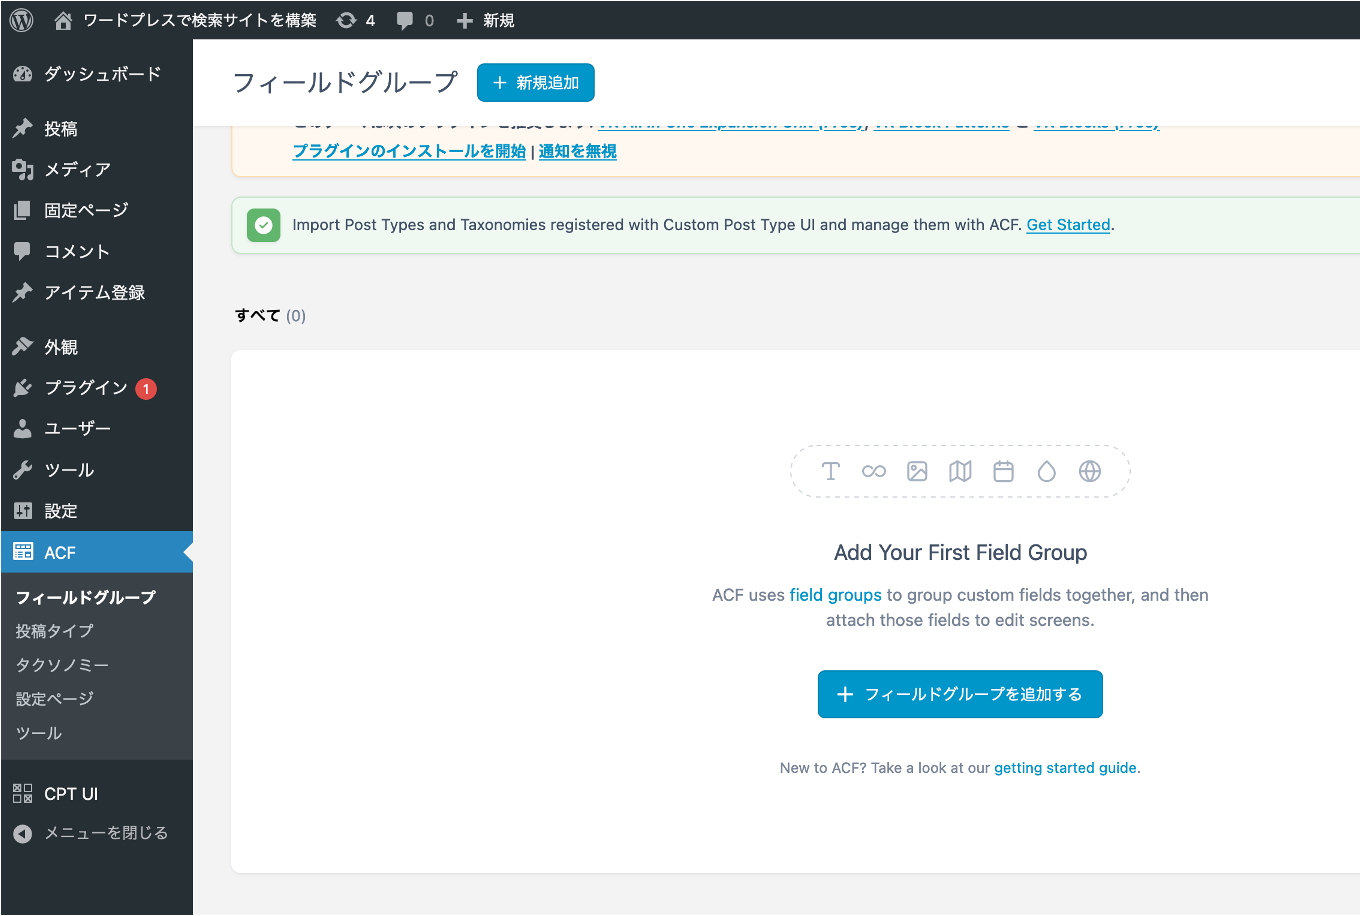Click 通知を無視 to dismiss notice
This screenshot has width=1360, height=916.
point(577,151)
